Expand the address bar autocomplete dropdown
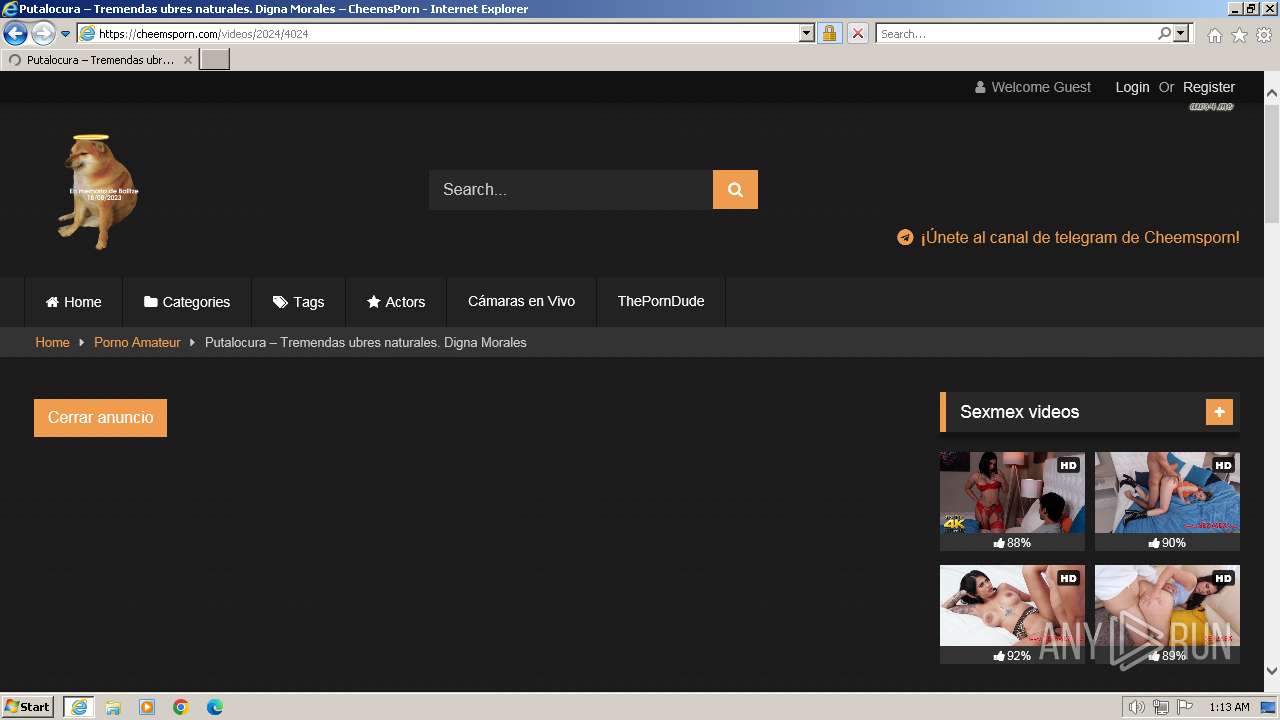The height and width of the screenshot is (720, 1280). (x=807, y=33)
